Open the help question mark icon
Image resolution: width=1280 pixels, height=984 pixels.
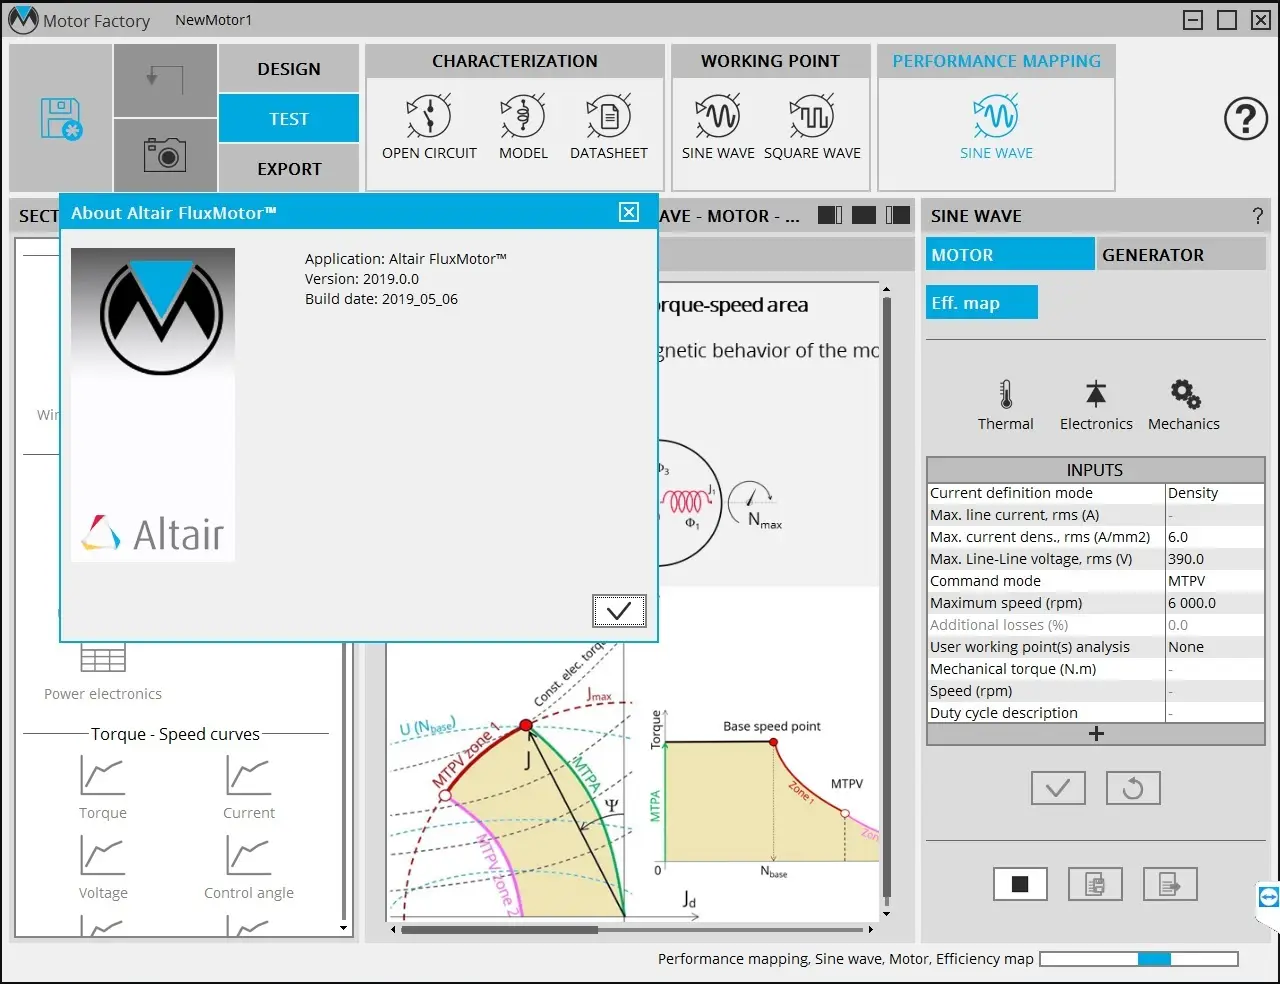point(1246,120)
